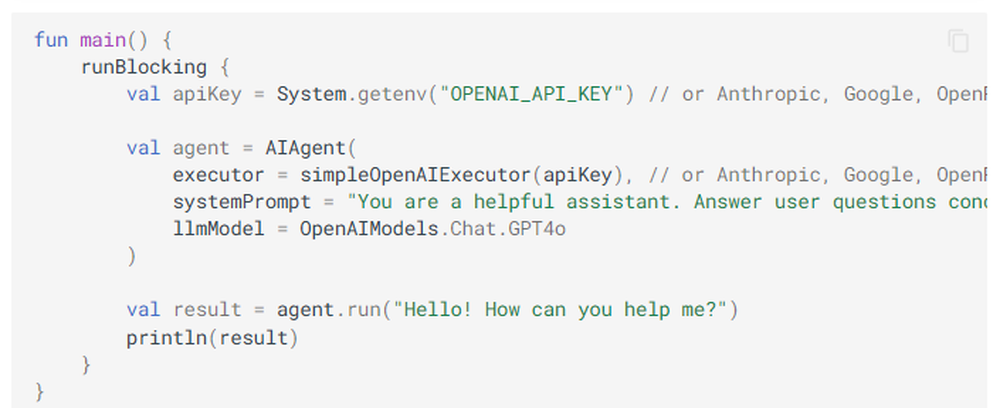
Task: Click the 'main' function name
Action: [103, 40]
